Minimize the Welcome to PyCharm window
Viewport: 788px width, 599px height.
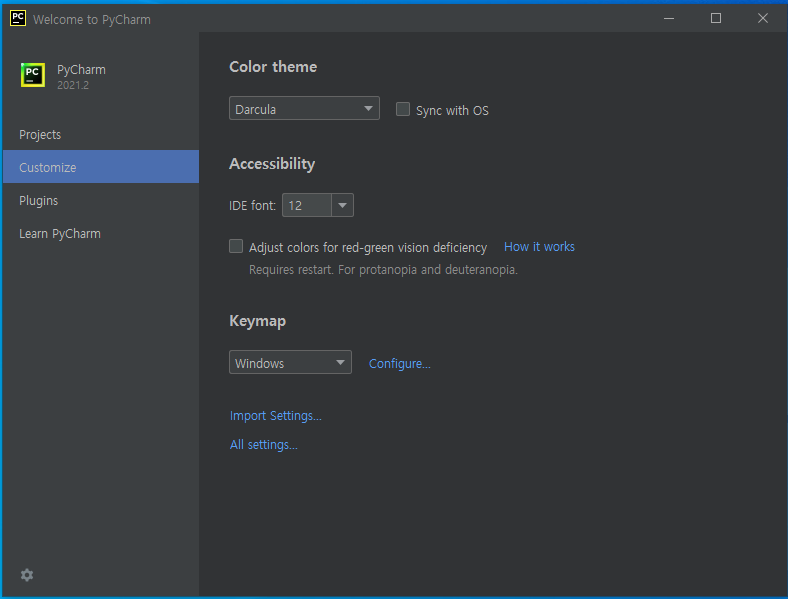pos(669,19)
